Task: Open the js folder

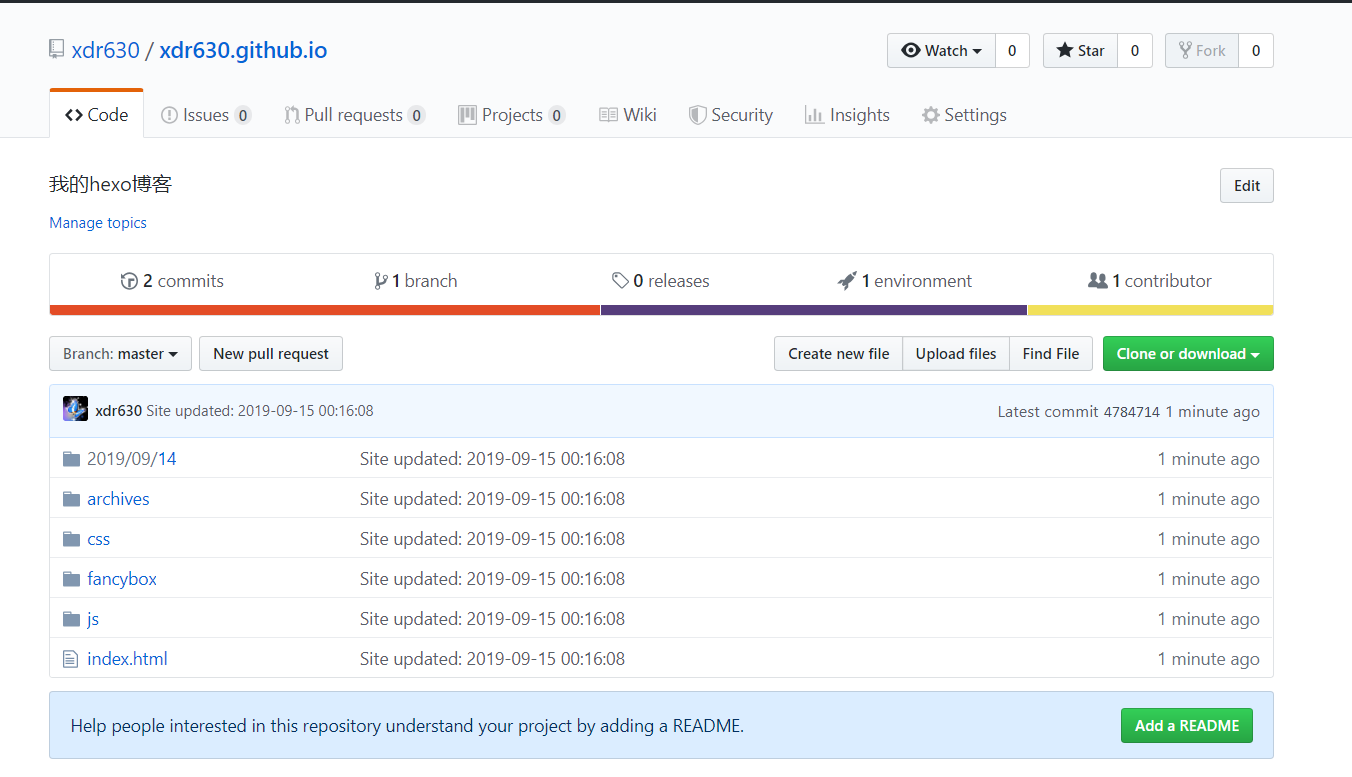Action: point(93,619)
